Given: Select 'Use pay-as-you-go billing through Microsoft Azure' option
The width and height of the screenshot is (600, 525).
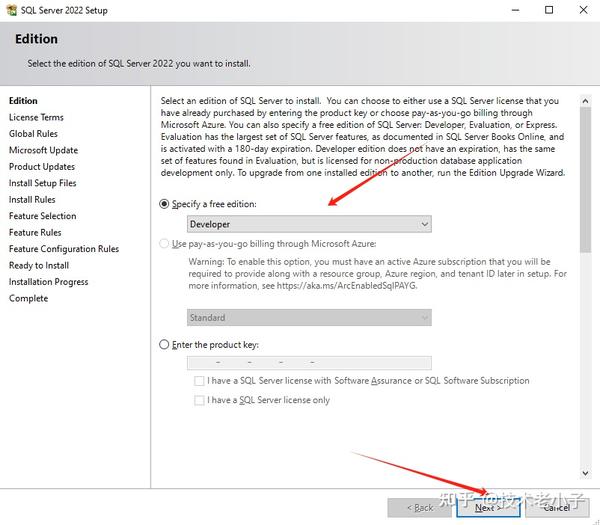Looking at the screenshot, I should click(164, 244).
